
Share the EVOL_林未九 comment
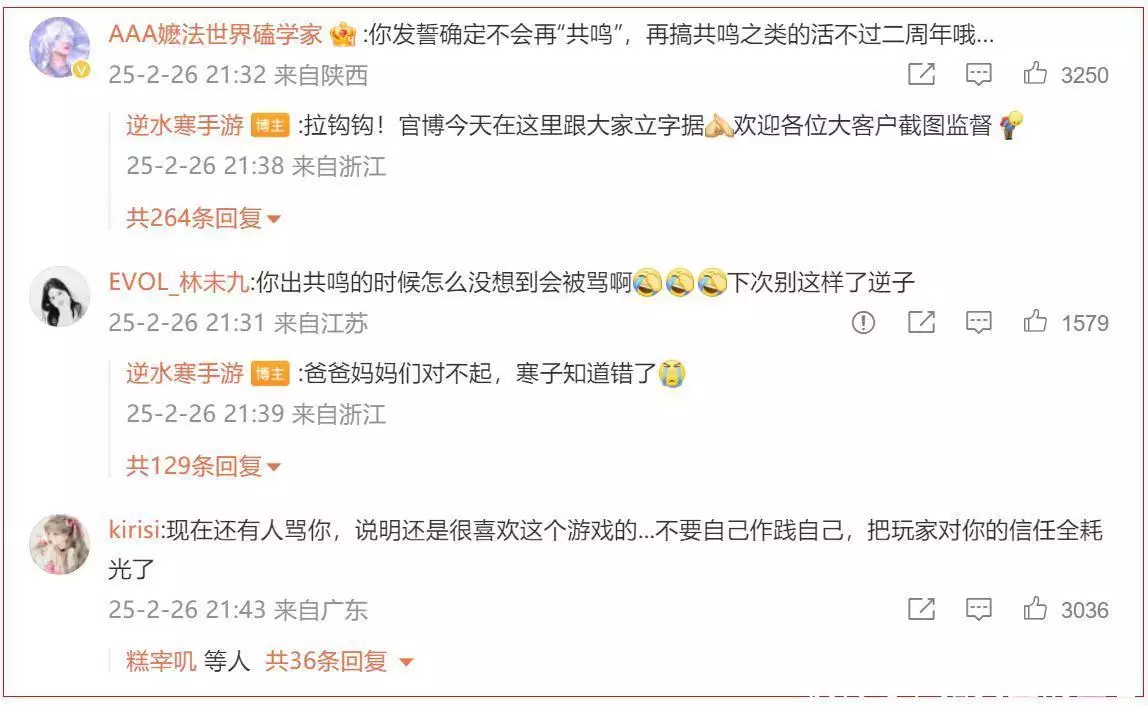[x=921, y=322]
